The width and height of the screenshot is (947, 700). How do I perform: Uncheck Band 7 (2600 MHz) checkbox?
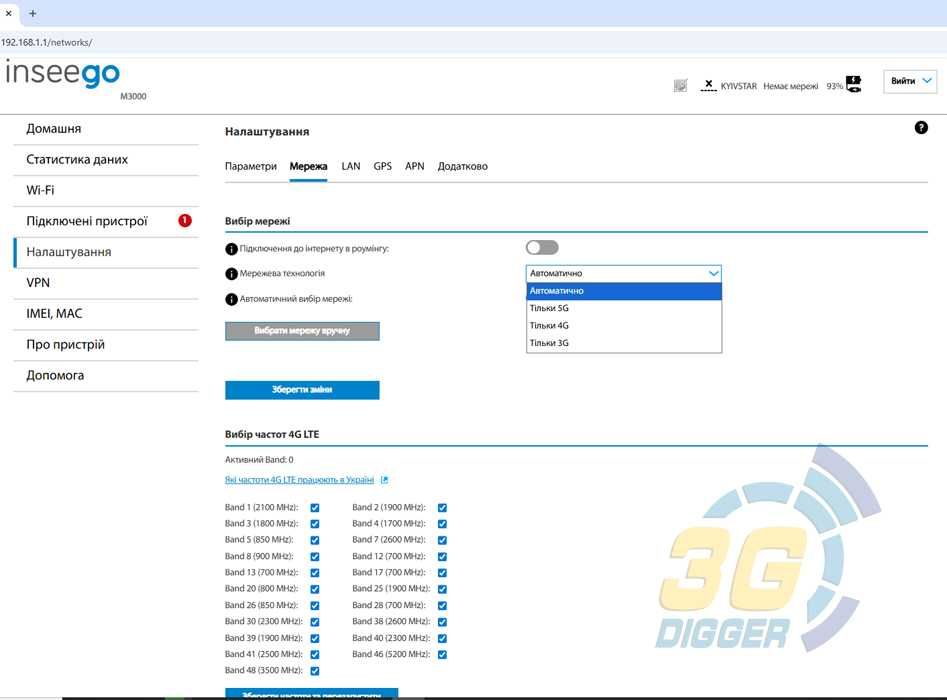442,541
